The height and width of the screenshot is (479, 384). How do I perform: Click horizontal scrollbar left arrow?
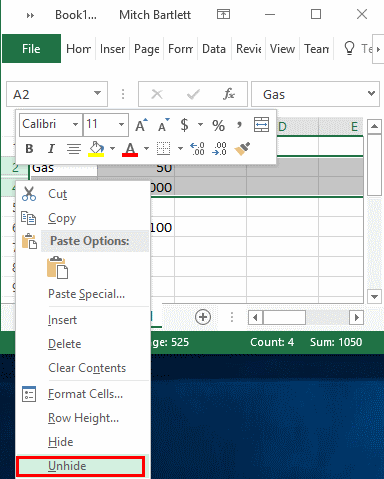(255, 317)
